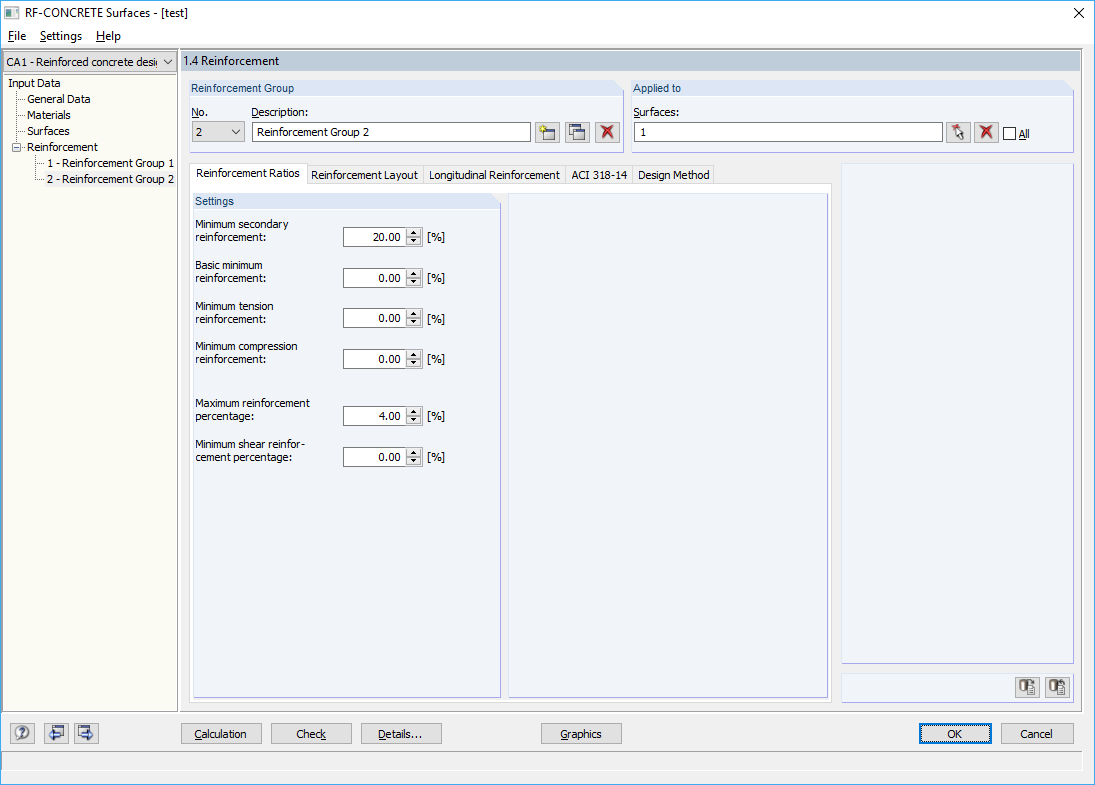Switch to the Reinforcement Layout tab

coord(364,174)
